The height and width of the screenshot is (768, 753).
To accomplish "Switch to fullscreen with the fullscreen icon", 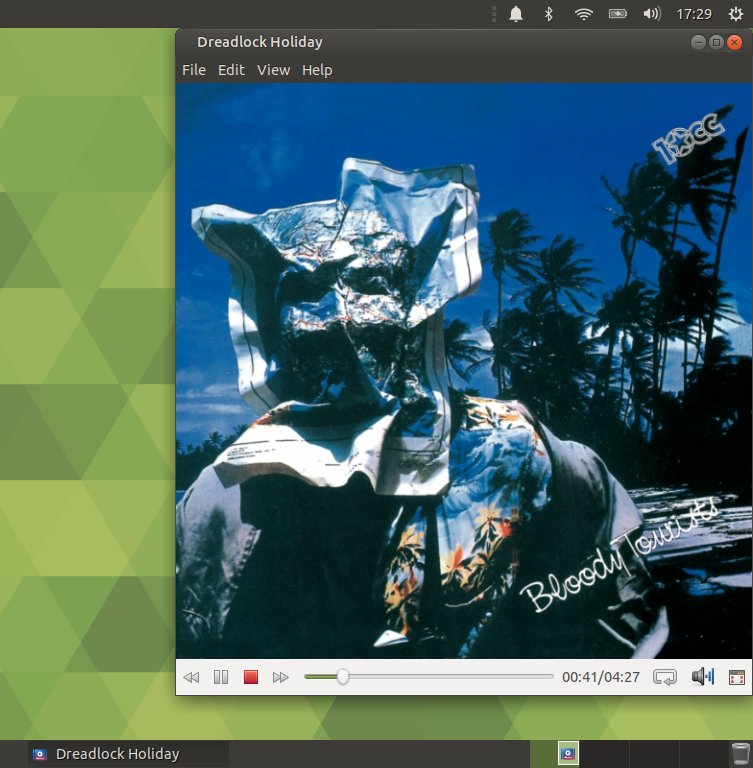I will click(737, 677).
